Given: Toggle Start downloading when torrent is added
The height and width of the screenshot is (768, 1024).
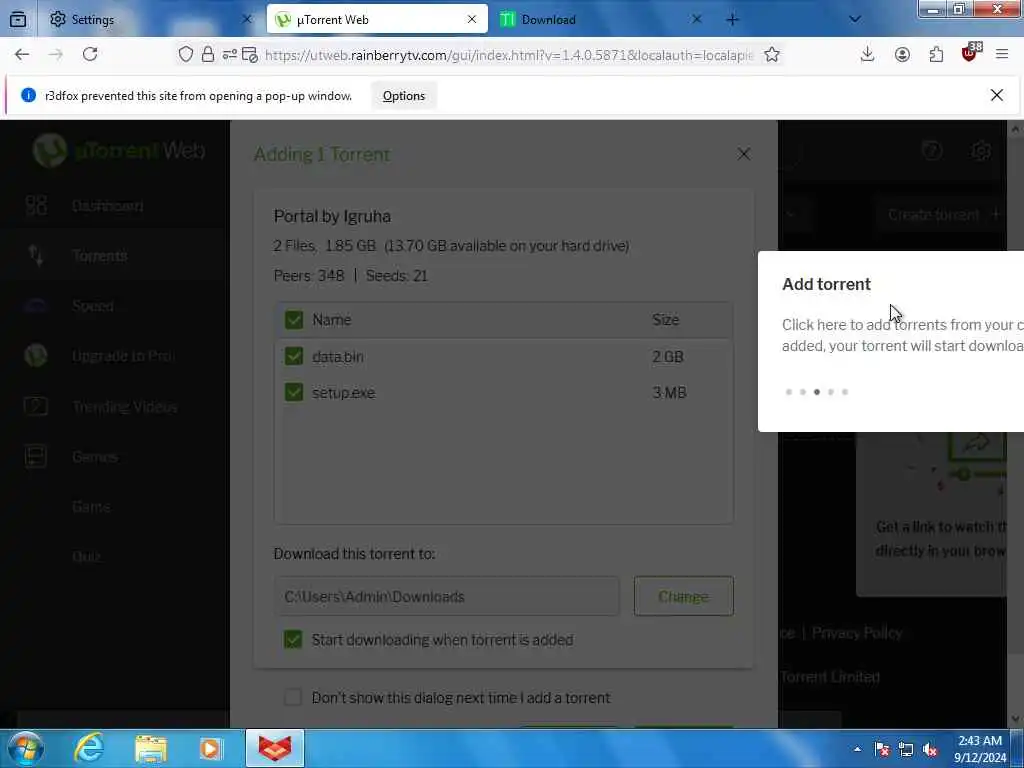Looking at the screenshot, I should point(293,639).
